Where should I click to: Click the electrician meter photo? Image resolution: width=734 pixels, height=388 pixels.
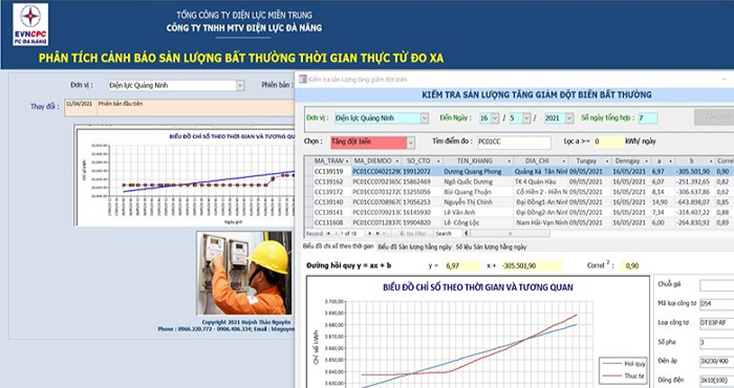[x=244, y=273]
